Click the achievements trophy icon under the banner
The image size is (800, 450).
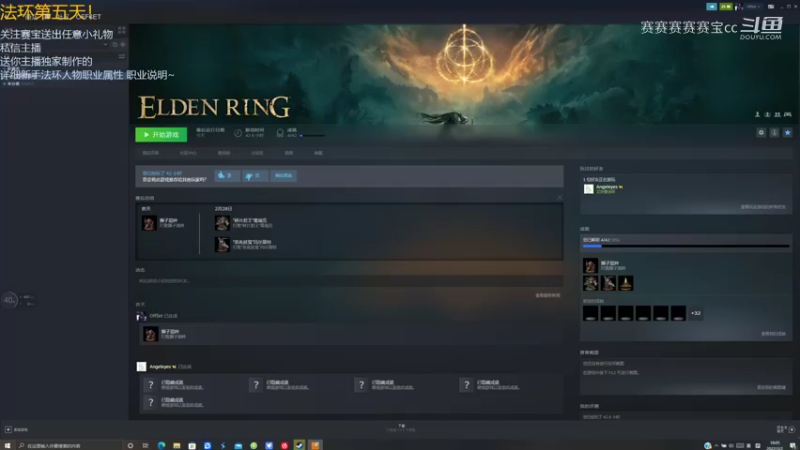click(x=280, y=133)
